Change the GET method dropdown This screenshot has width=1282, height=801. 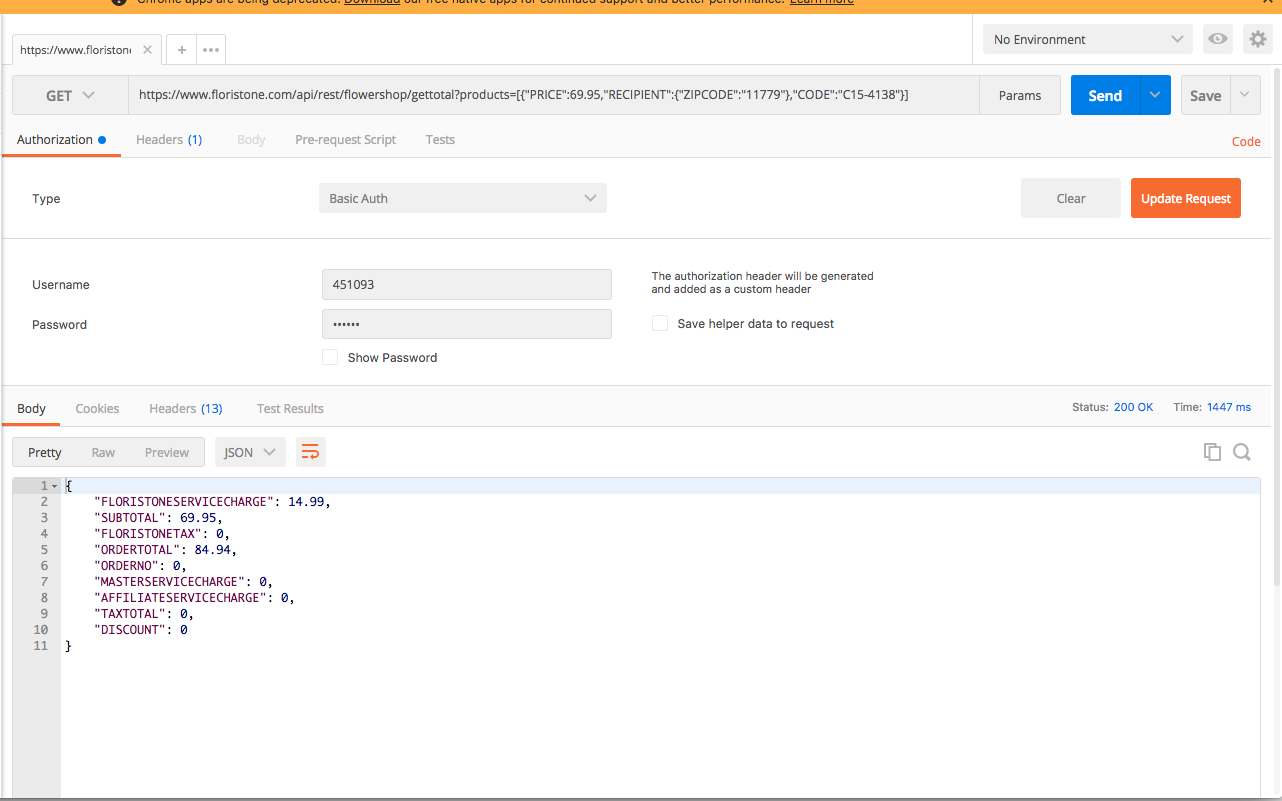(x=70, y=95)
